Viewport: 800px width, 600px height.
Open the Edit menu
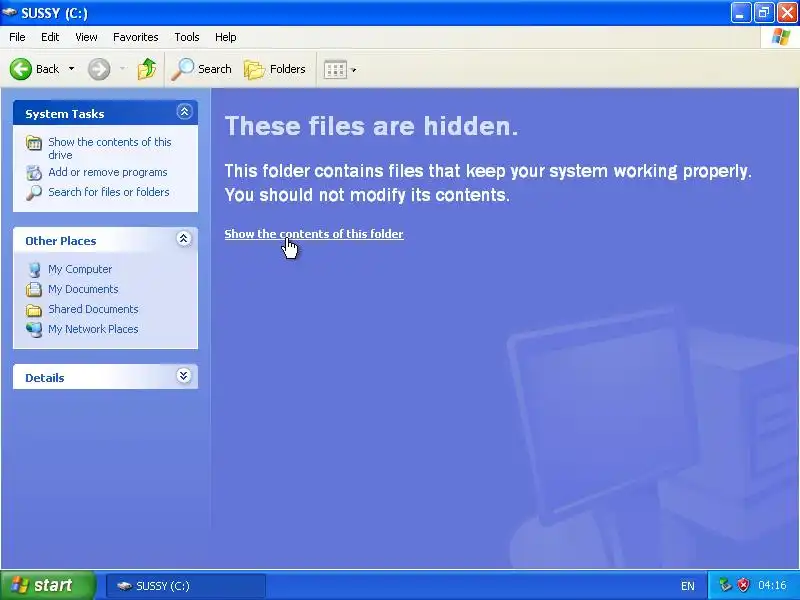[50, 37]
